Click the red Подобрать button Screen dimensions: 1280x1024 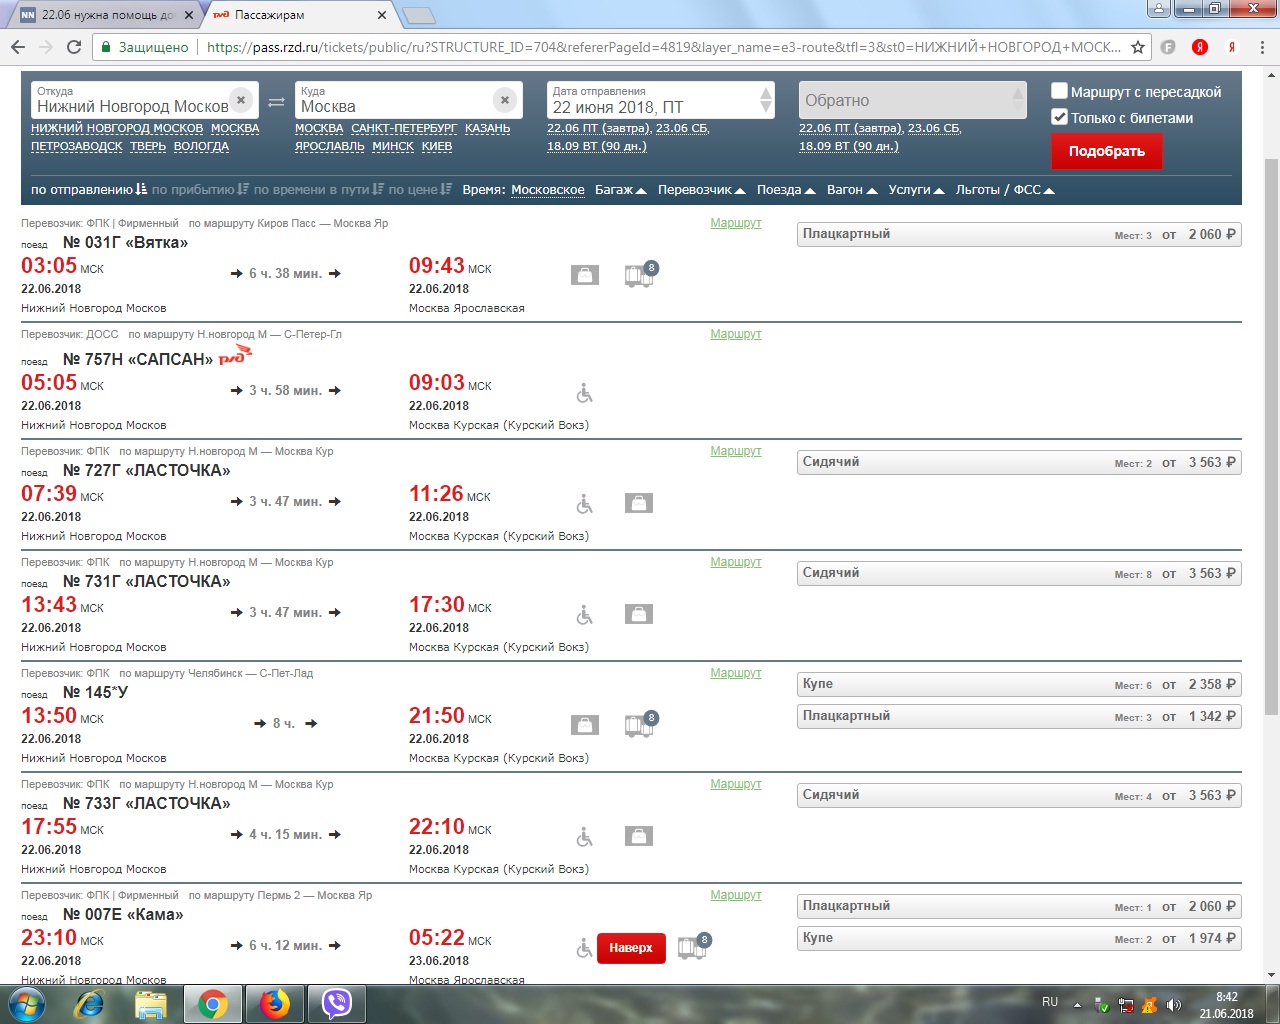(1106, 151)
